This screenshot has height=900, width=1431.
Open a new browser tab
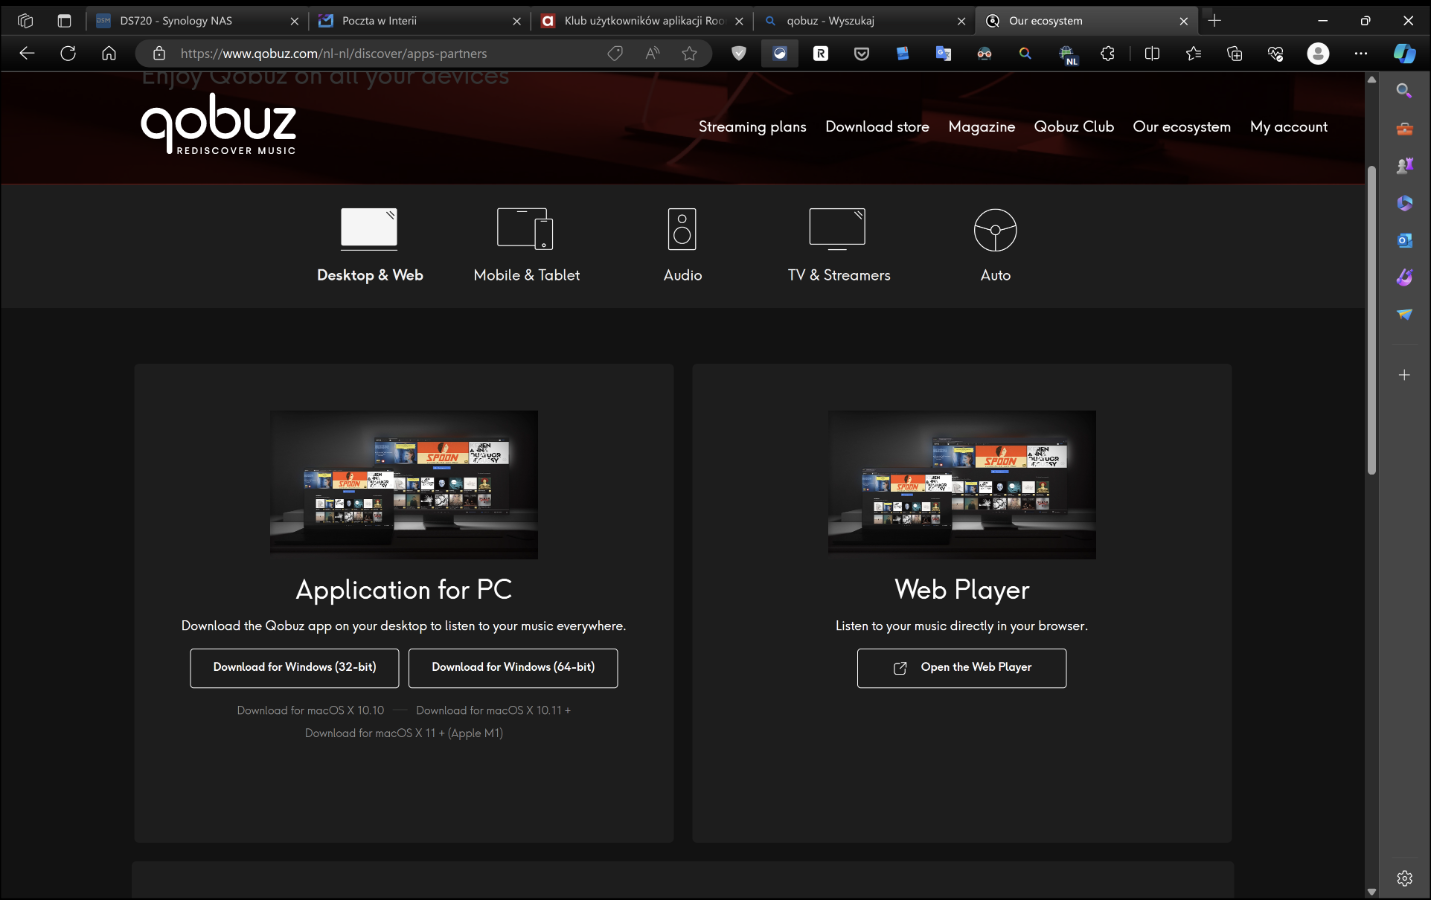[x=1214, y=20]
